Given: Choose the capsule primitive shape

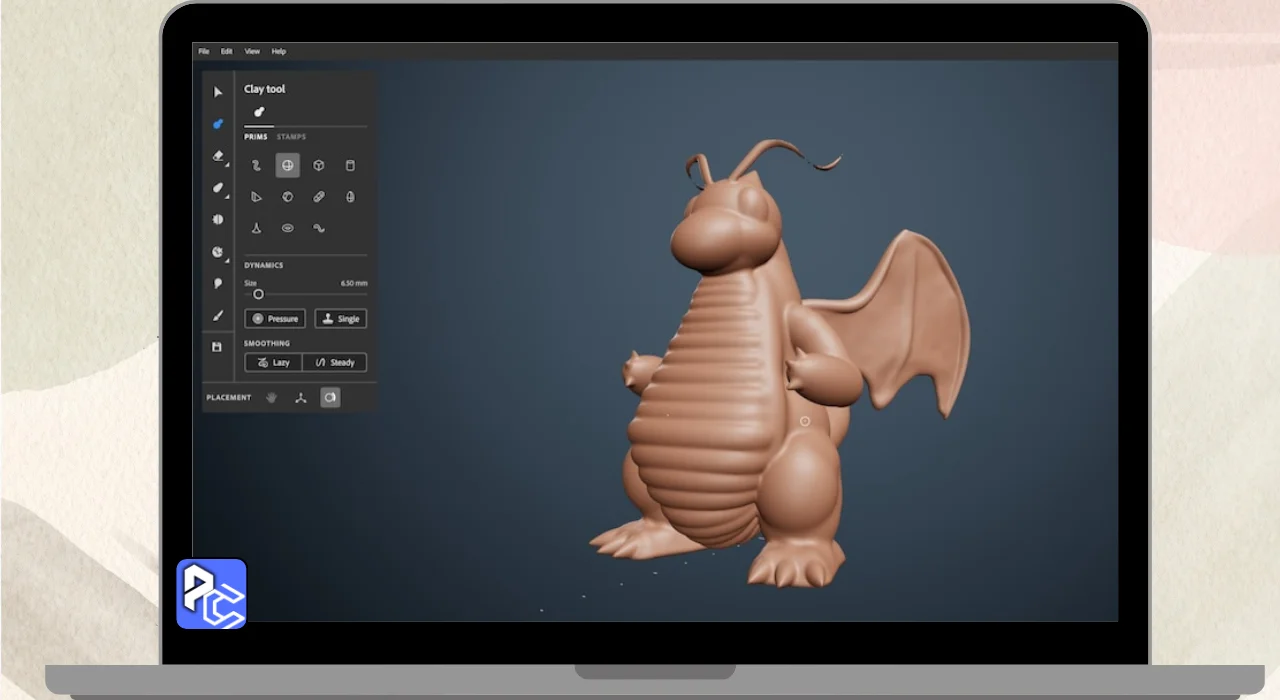Looking at the screenshot, I should pos(319,197).
